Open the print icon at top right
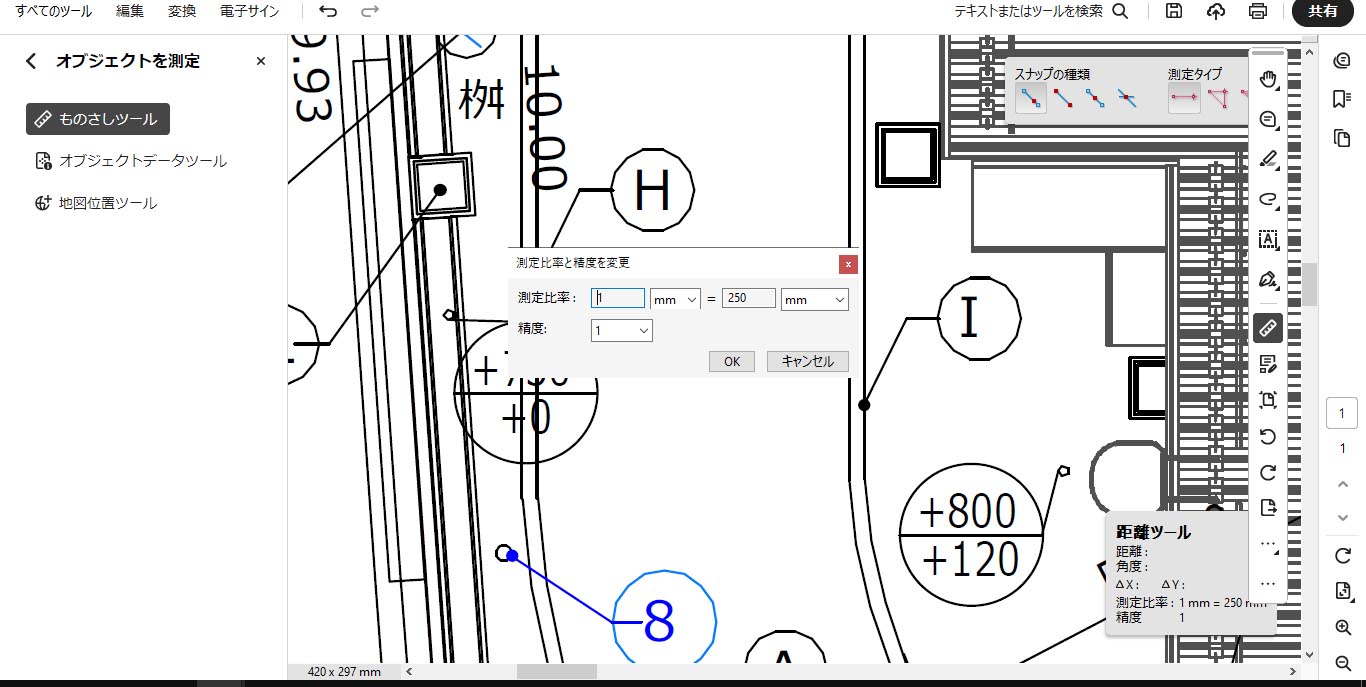The image size is (1366, 687). click(x=1258, y=11)
